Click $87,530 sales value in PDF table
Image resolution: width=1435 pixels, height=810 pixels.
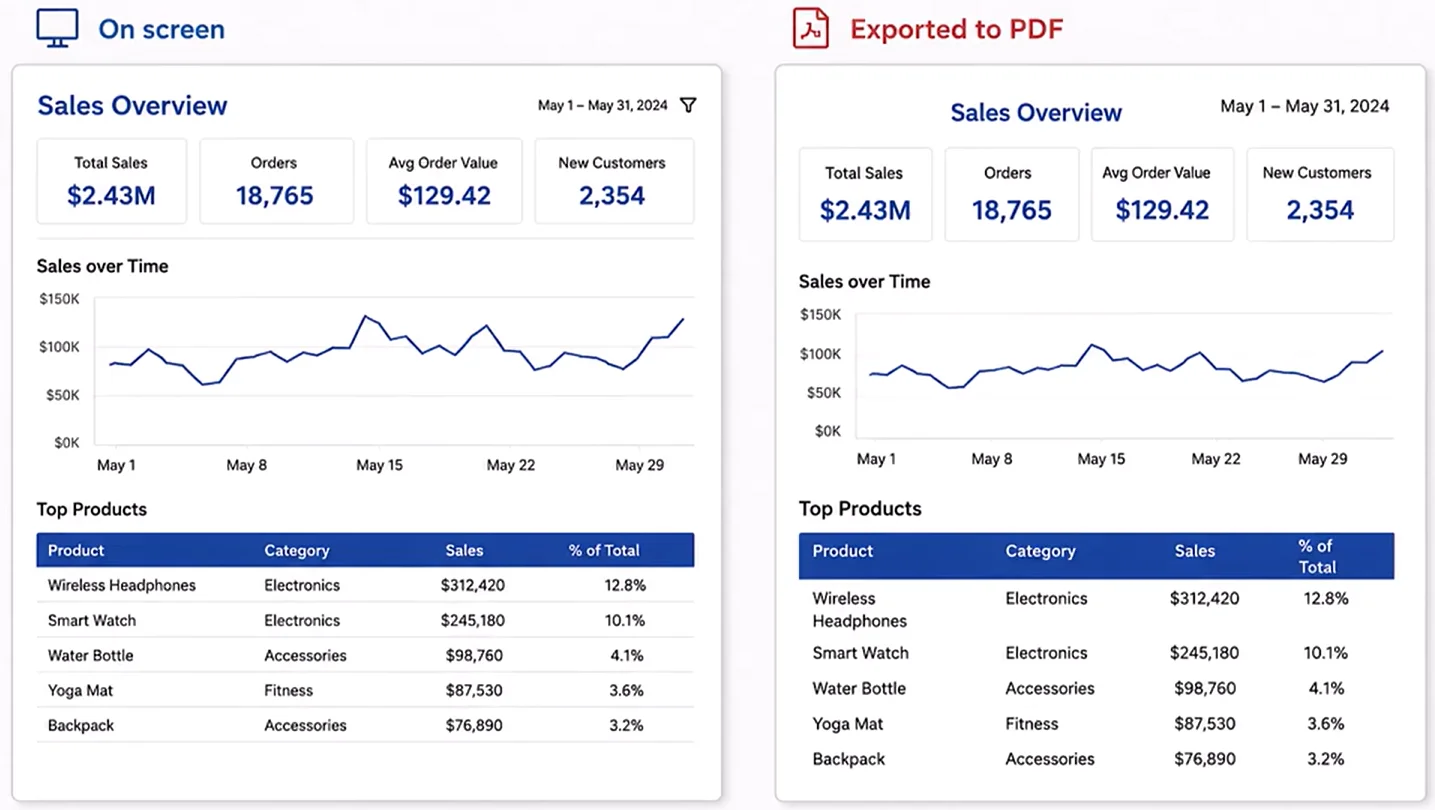(x=1205, y=723)
